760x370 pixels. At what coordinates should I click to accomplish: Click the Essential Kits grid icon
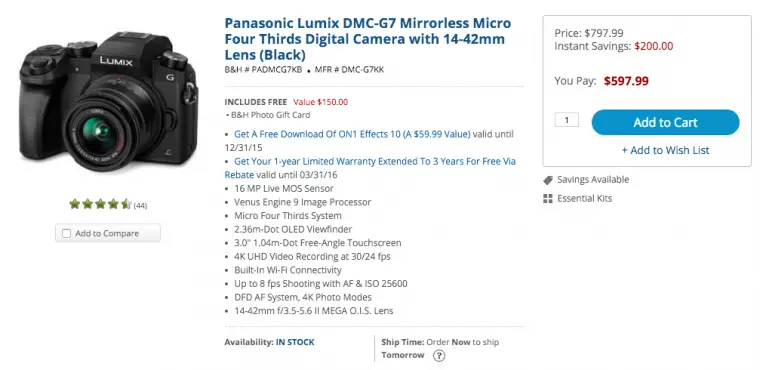(548, 198)
